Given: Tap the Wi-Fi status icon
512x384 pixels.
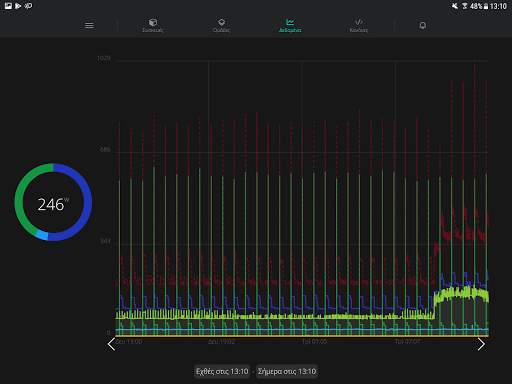Looking at the screenshot, I should point(464,6).
